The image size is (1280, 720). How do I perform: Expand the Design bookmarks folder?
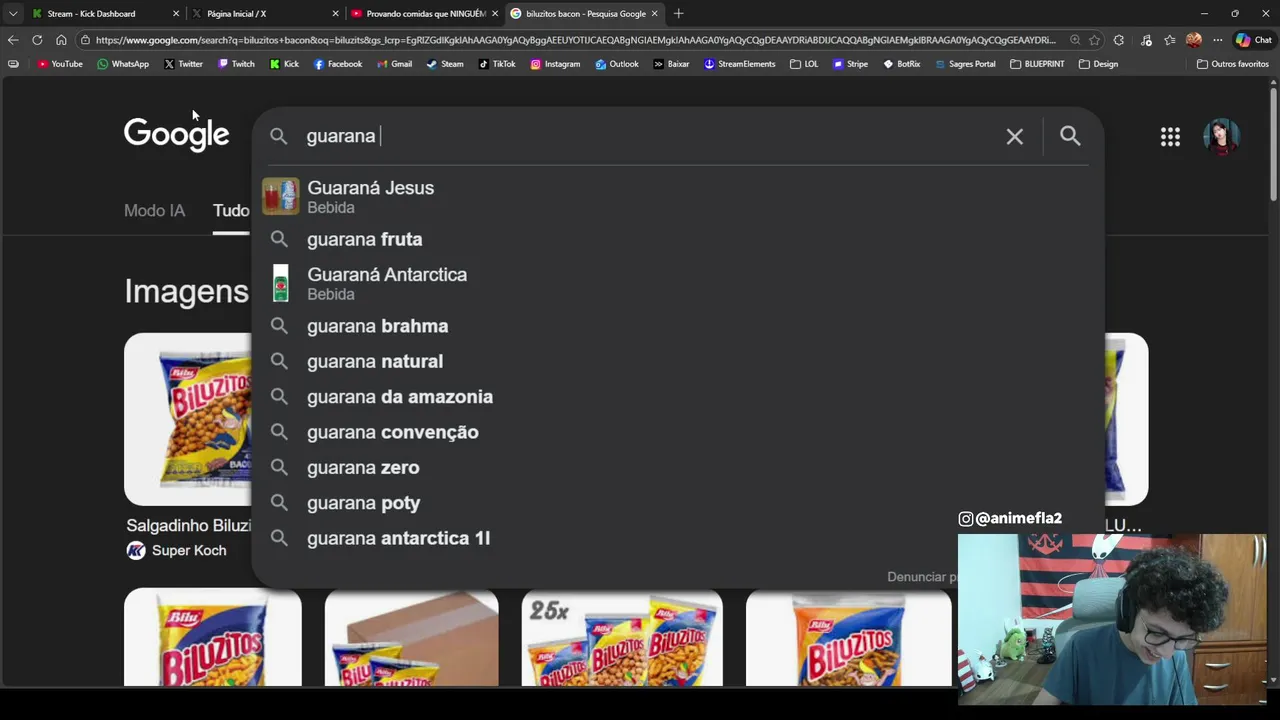coord(1098,64)
